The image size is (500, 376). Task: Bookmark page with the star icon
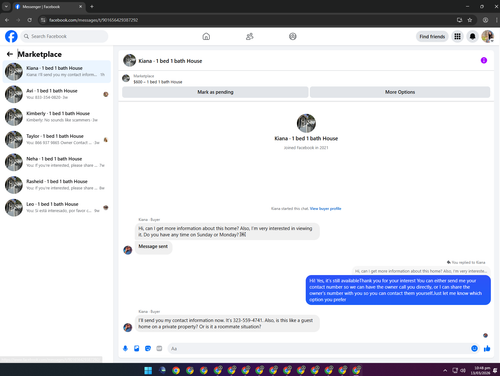pos(470,20)
